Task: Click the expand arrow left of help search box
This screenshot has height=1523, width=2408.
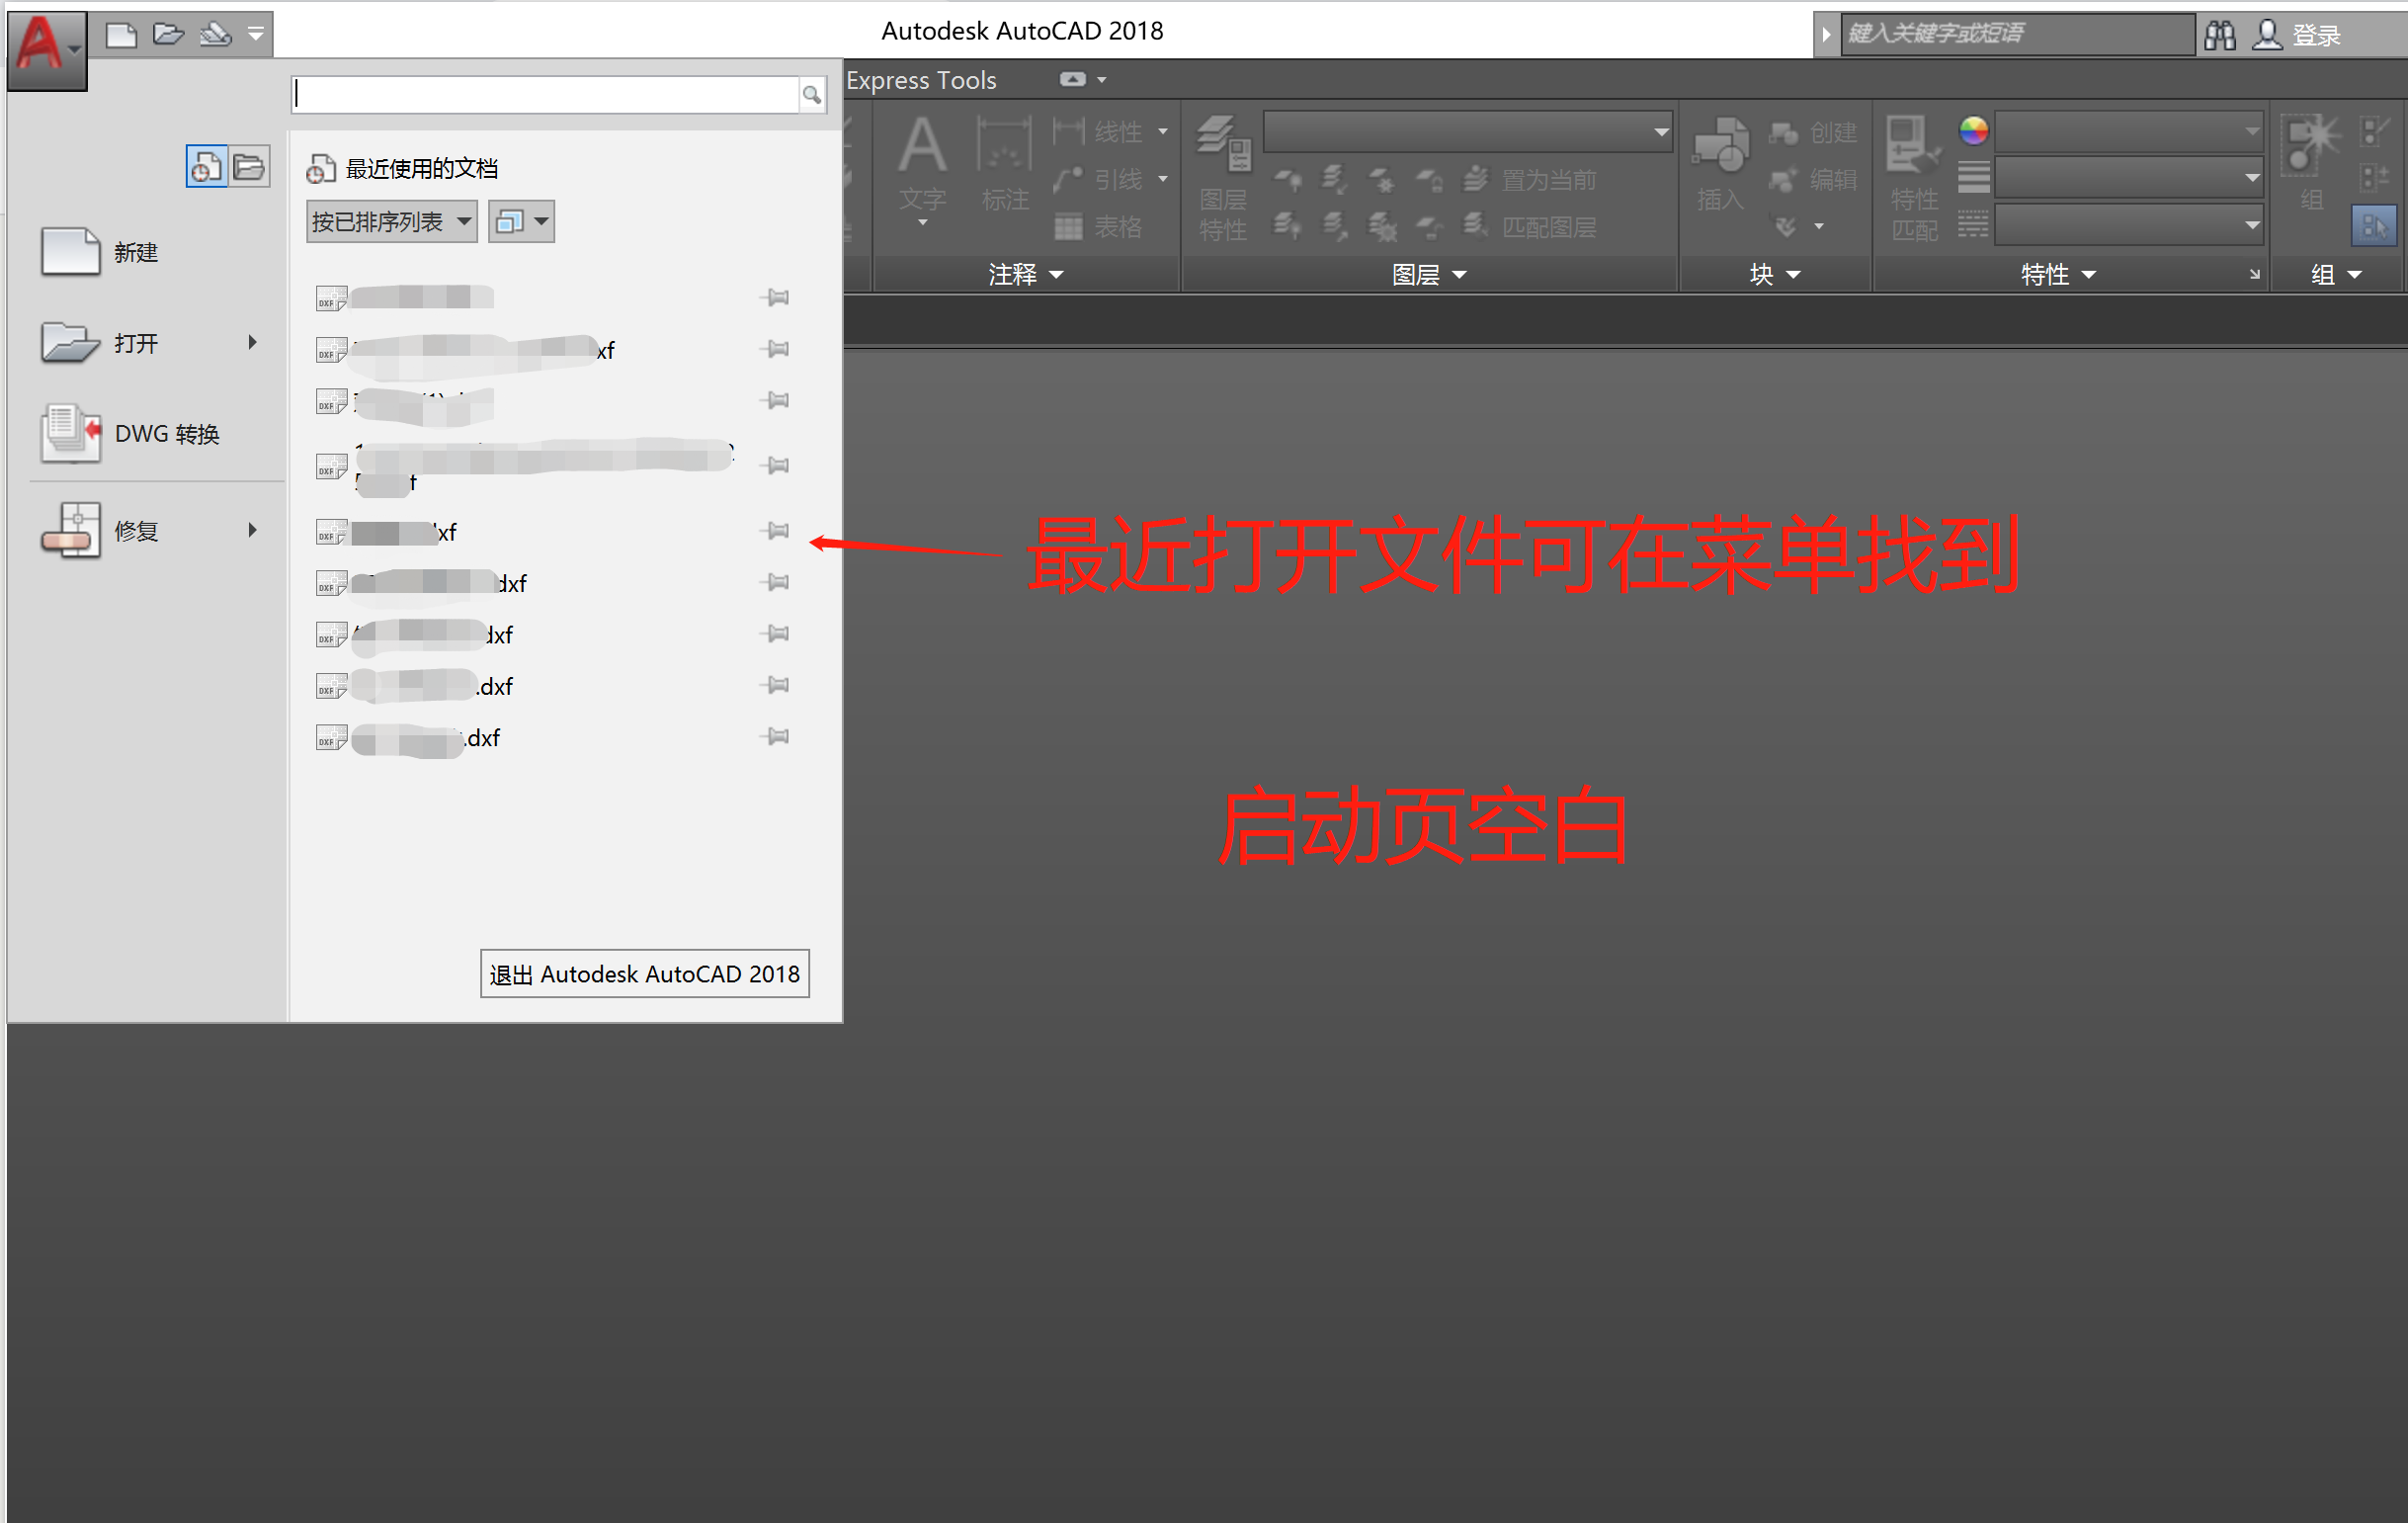Action: tap(1826, 35)
